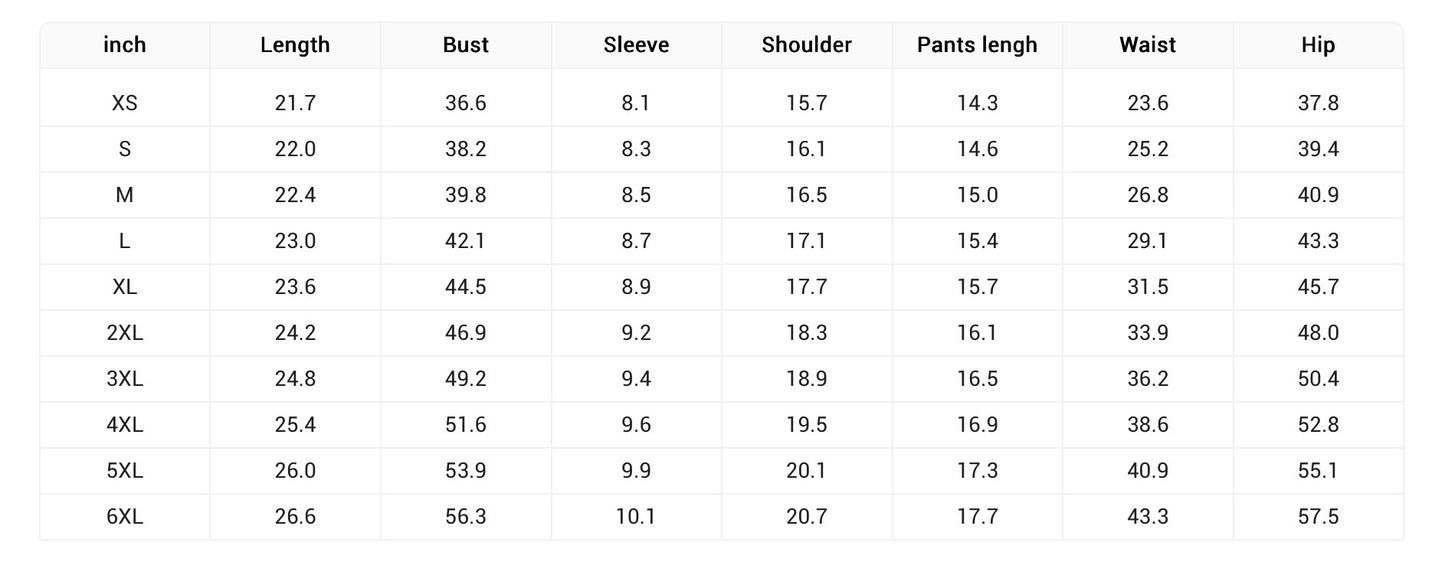This screenshot has width=1445, height=575.
Task: Click the XL size row label
Action: click(x=125, y=287)
